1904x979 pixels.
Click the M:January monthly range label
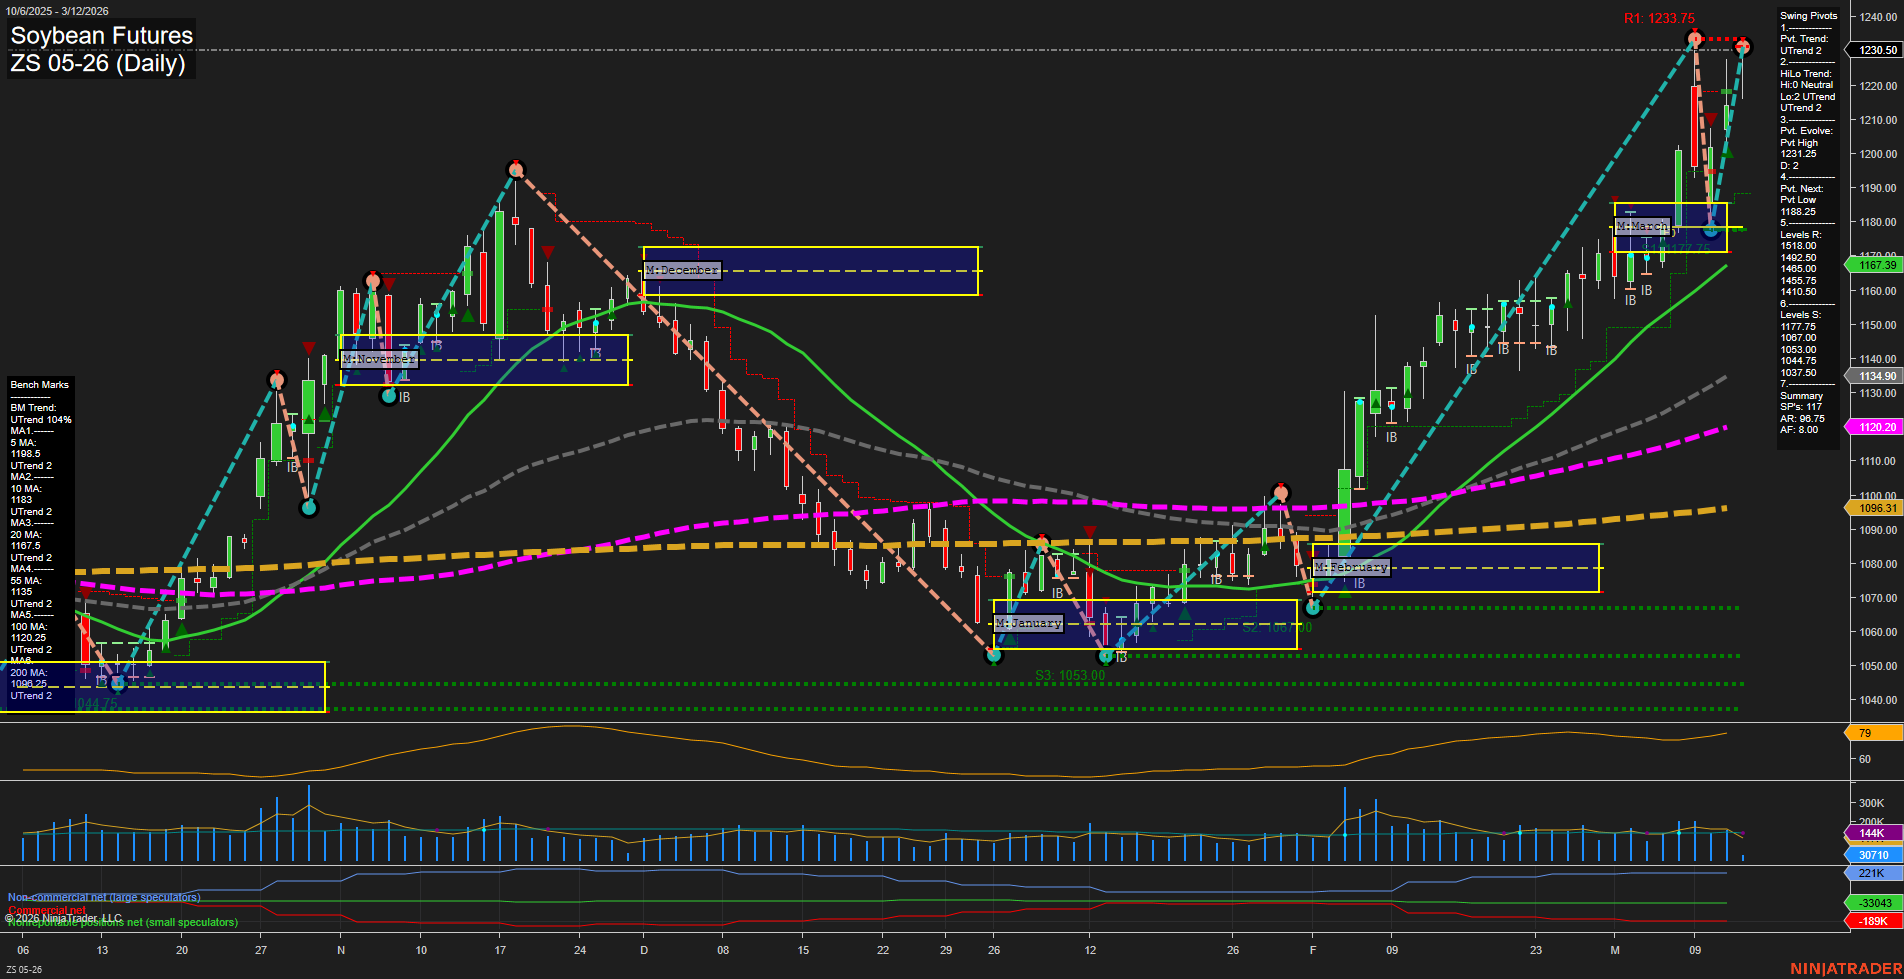coord(1029,623)
